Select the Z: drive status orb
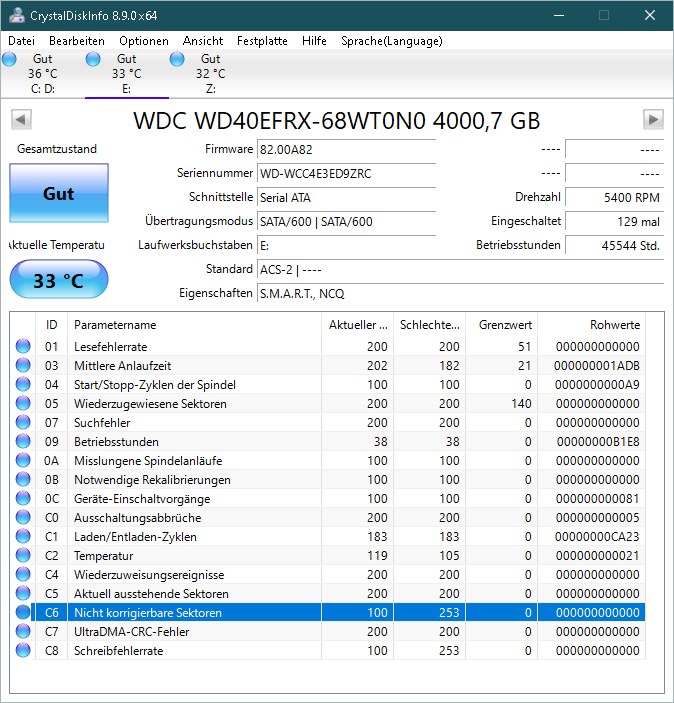674x703 pixels. (x=177, y=59)
